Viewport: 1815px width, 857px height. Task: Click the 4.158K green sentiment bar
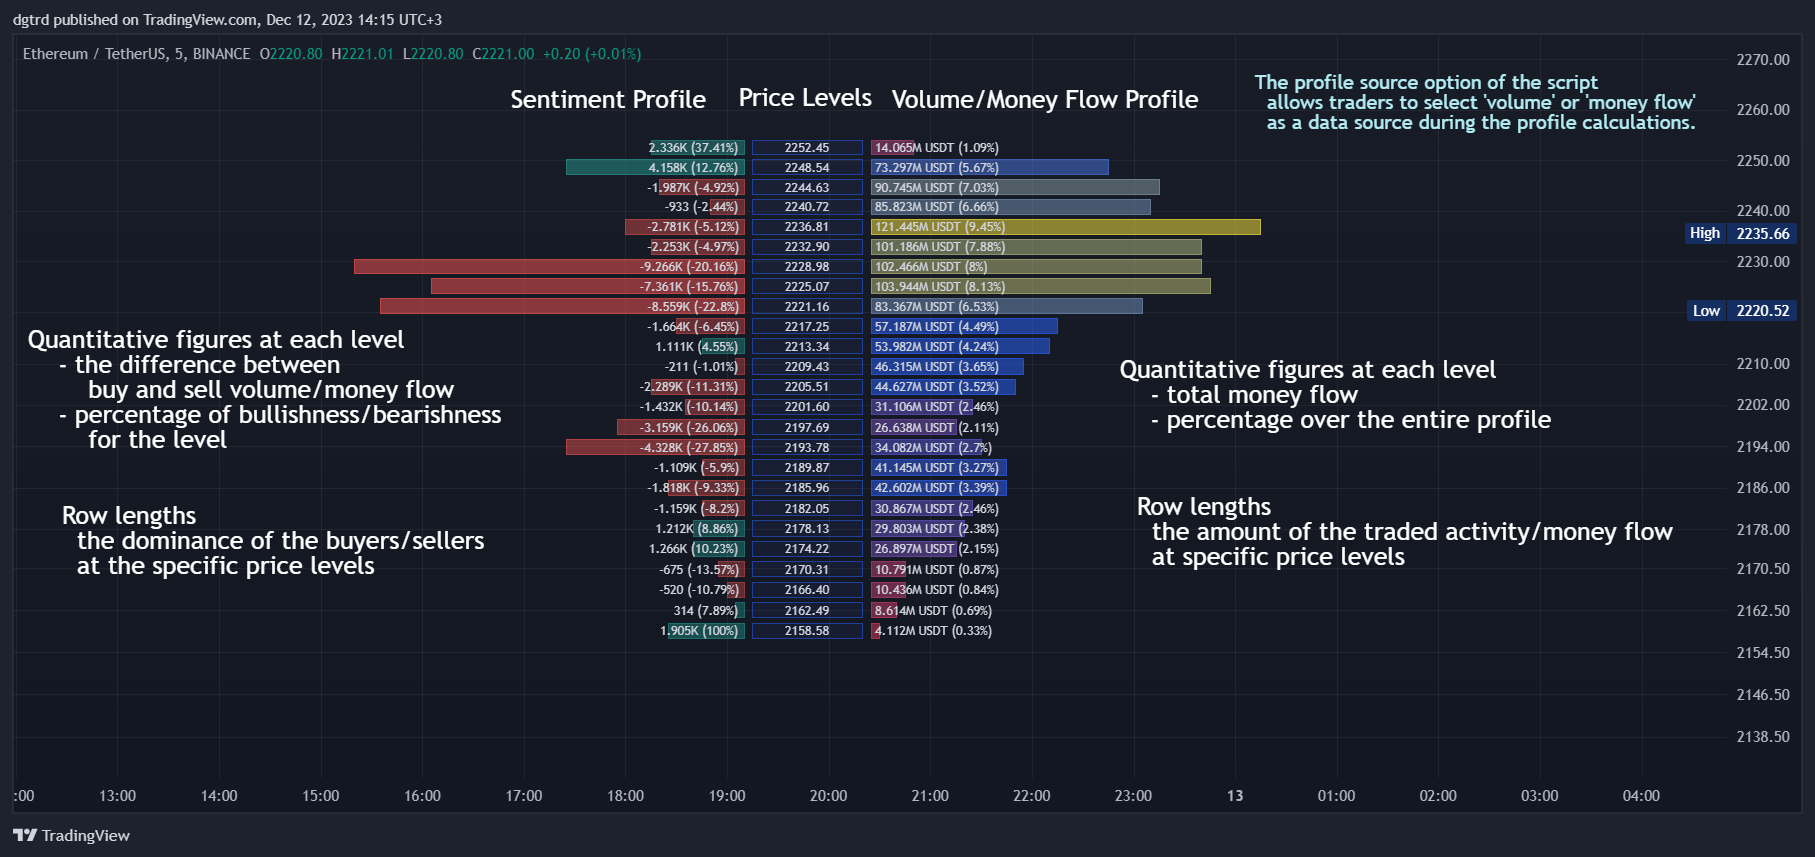[655, 167]
